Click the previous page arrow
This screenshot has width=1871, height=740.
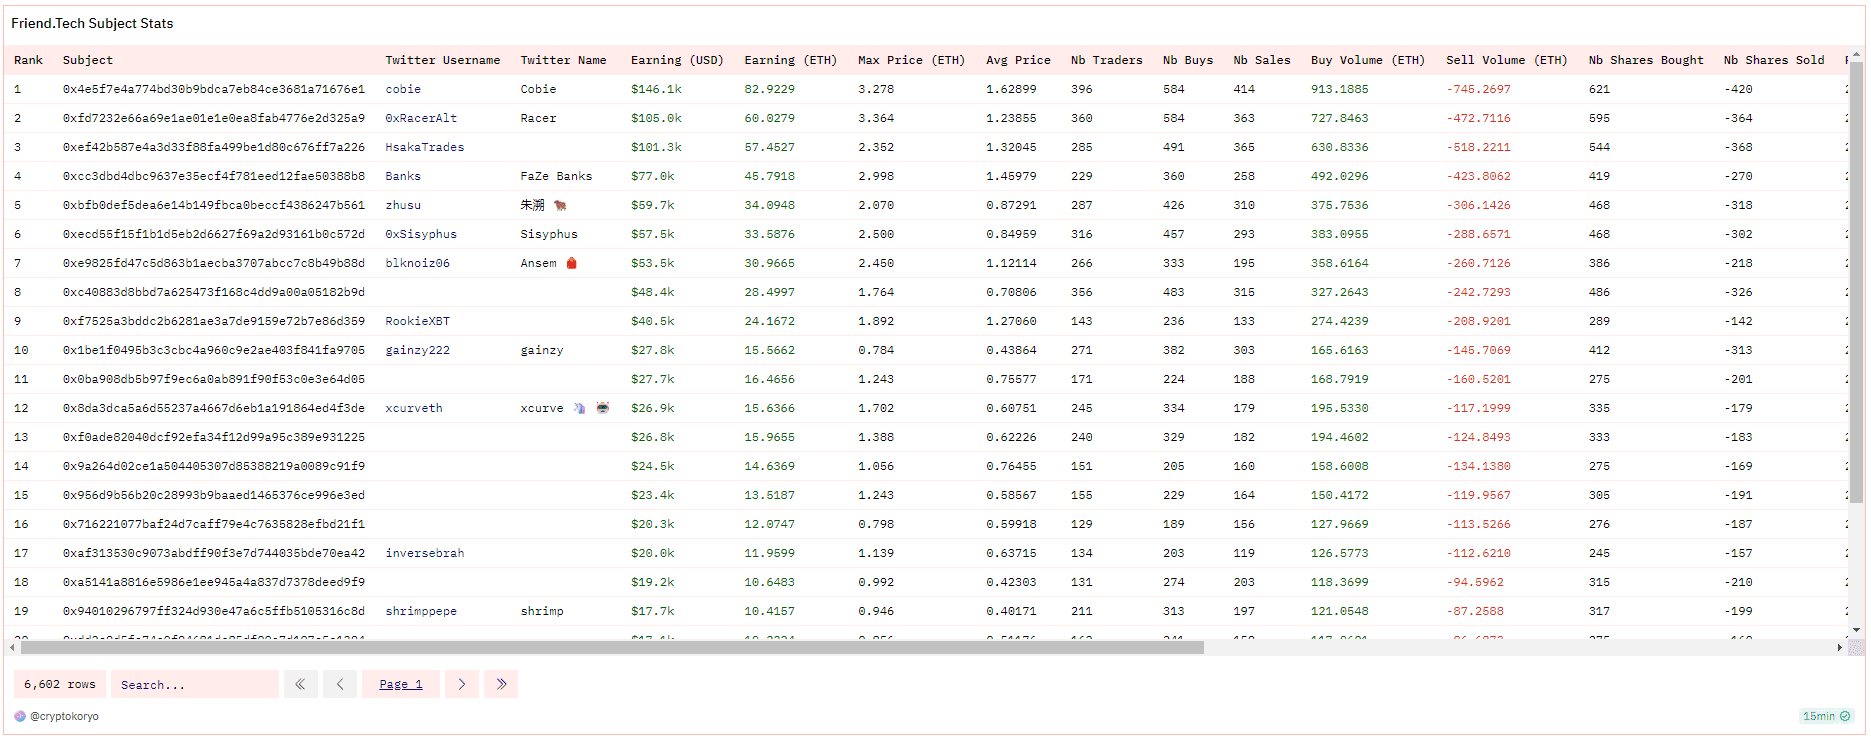pyautogui.click(x=340, y=684)
